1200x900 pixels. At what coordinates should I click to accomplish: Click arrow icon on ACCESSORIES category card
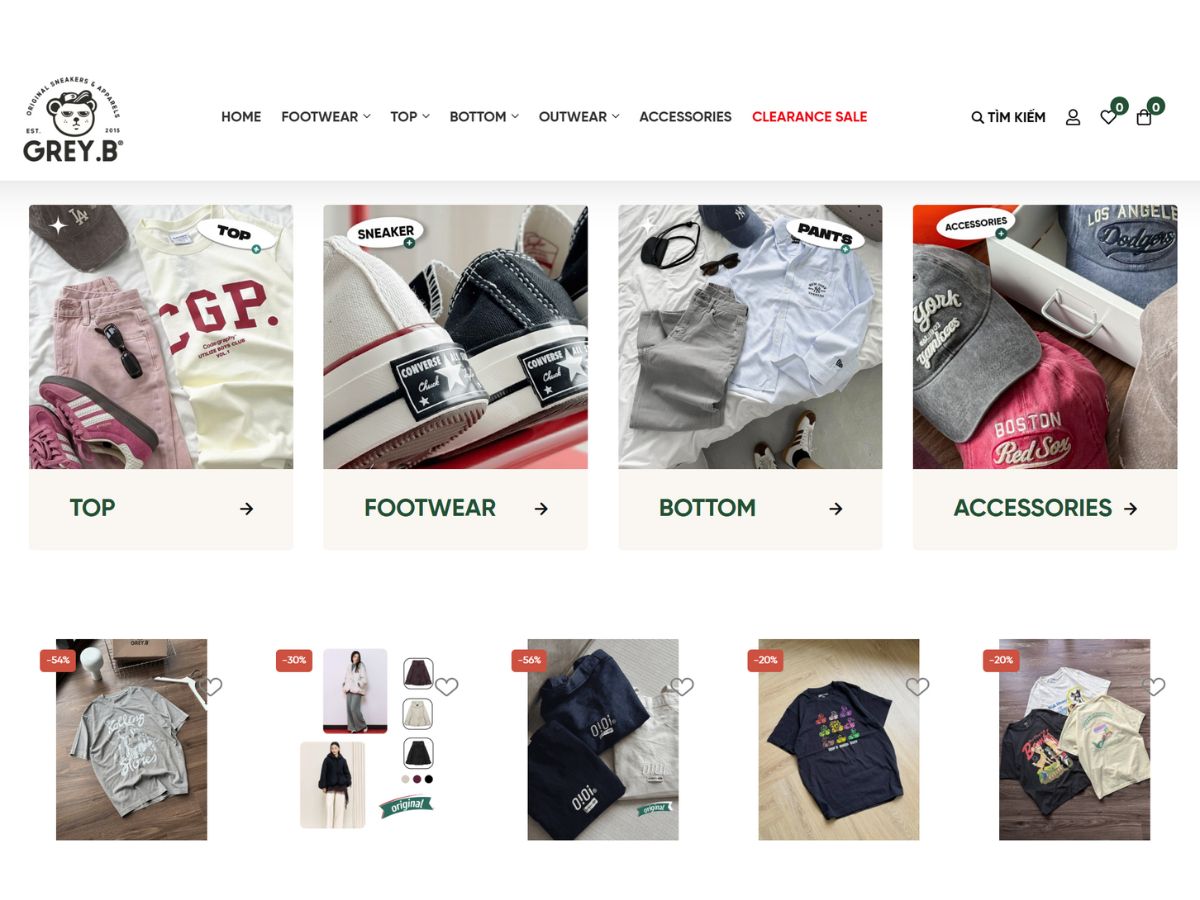click(x=1131, y=509)
